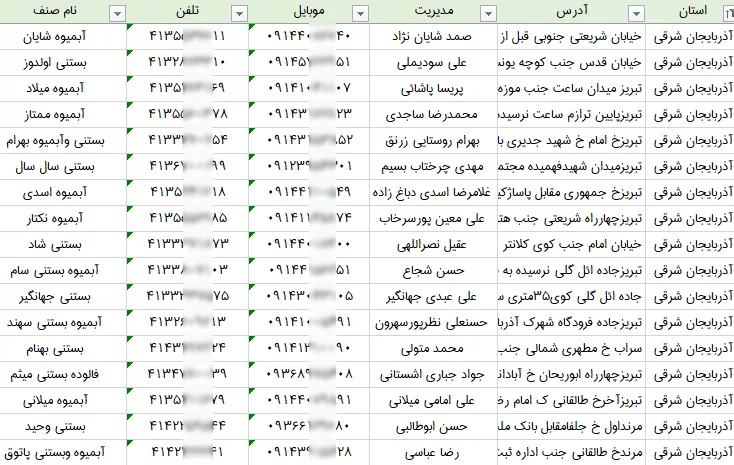
Task: Click the manager name علی معین پورسرخاب
Action: tap(432, 218)
